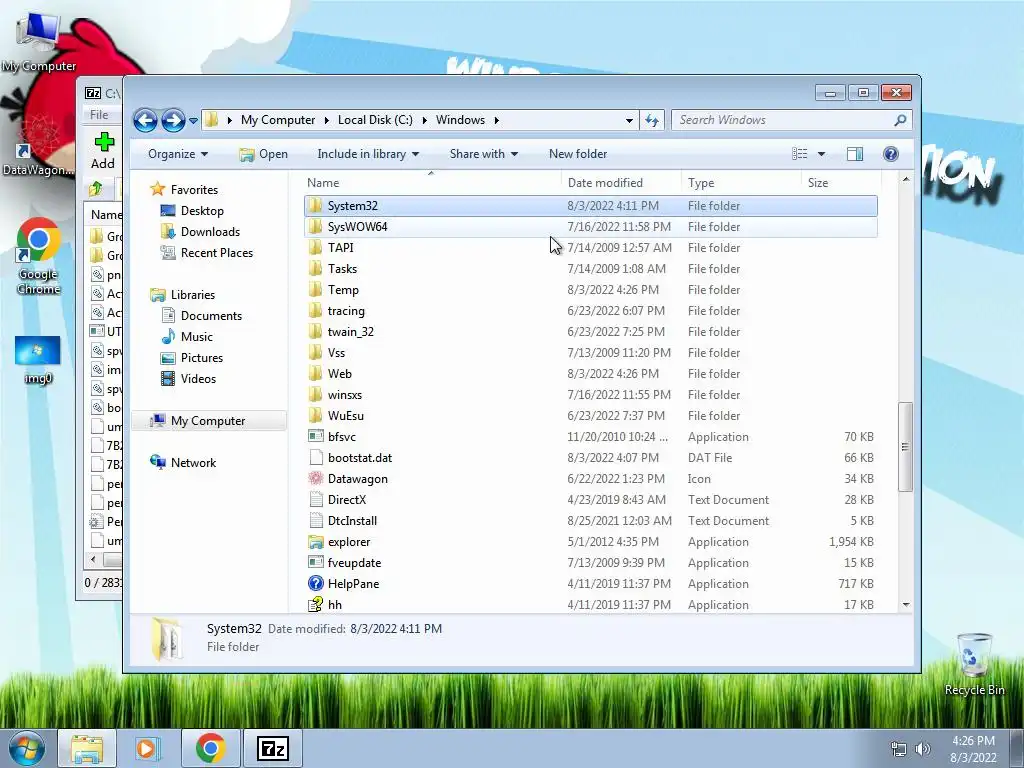
Task: Click the file list vertical scrollbar thumb
Action: tap(905, 447)
